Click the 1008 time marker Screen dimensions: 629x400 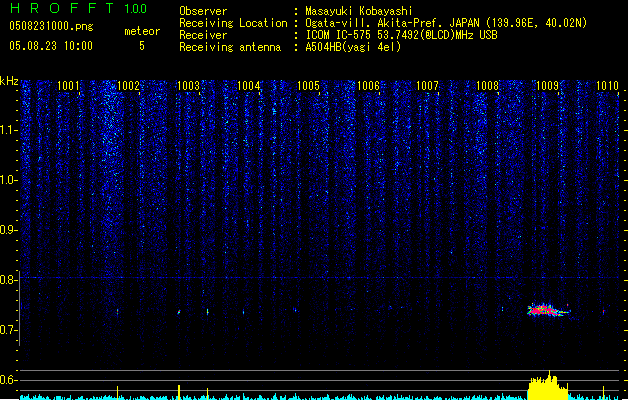[487, 85]
